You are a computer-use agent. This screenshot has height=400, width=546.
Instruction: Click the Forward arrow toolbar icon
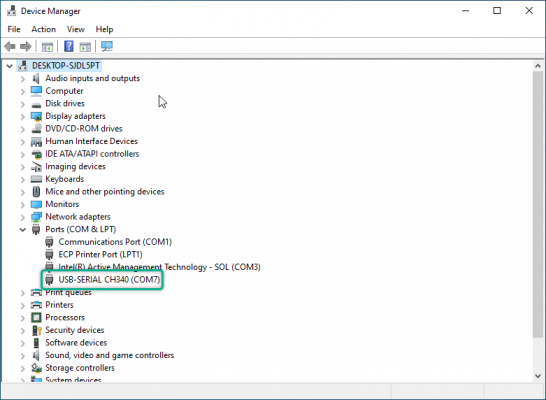pos(26,46)
